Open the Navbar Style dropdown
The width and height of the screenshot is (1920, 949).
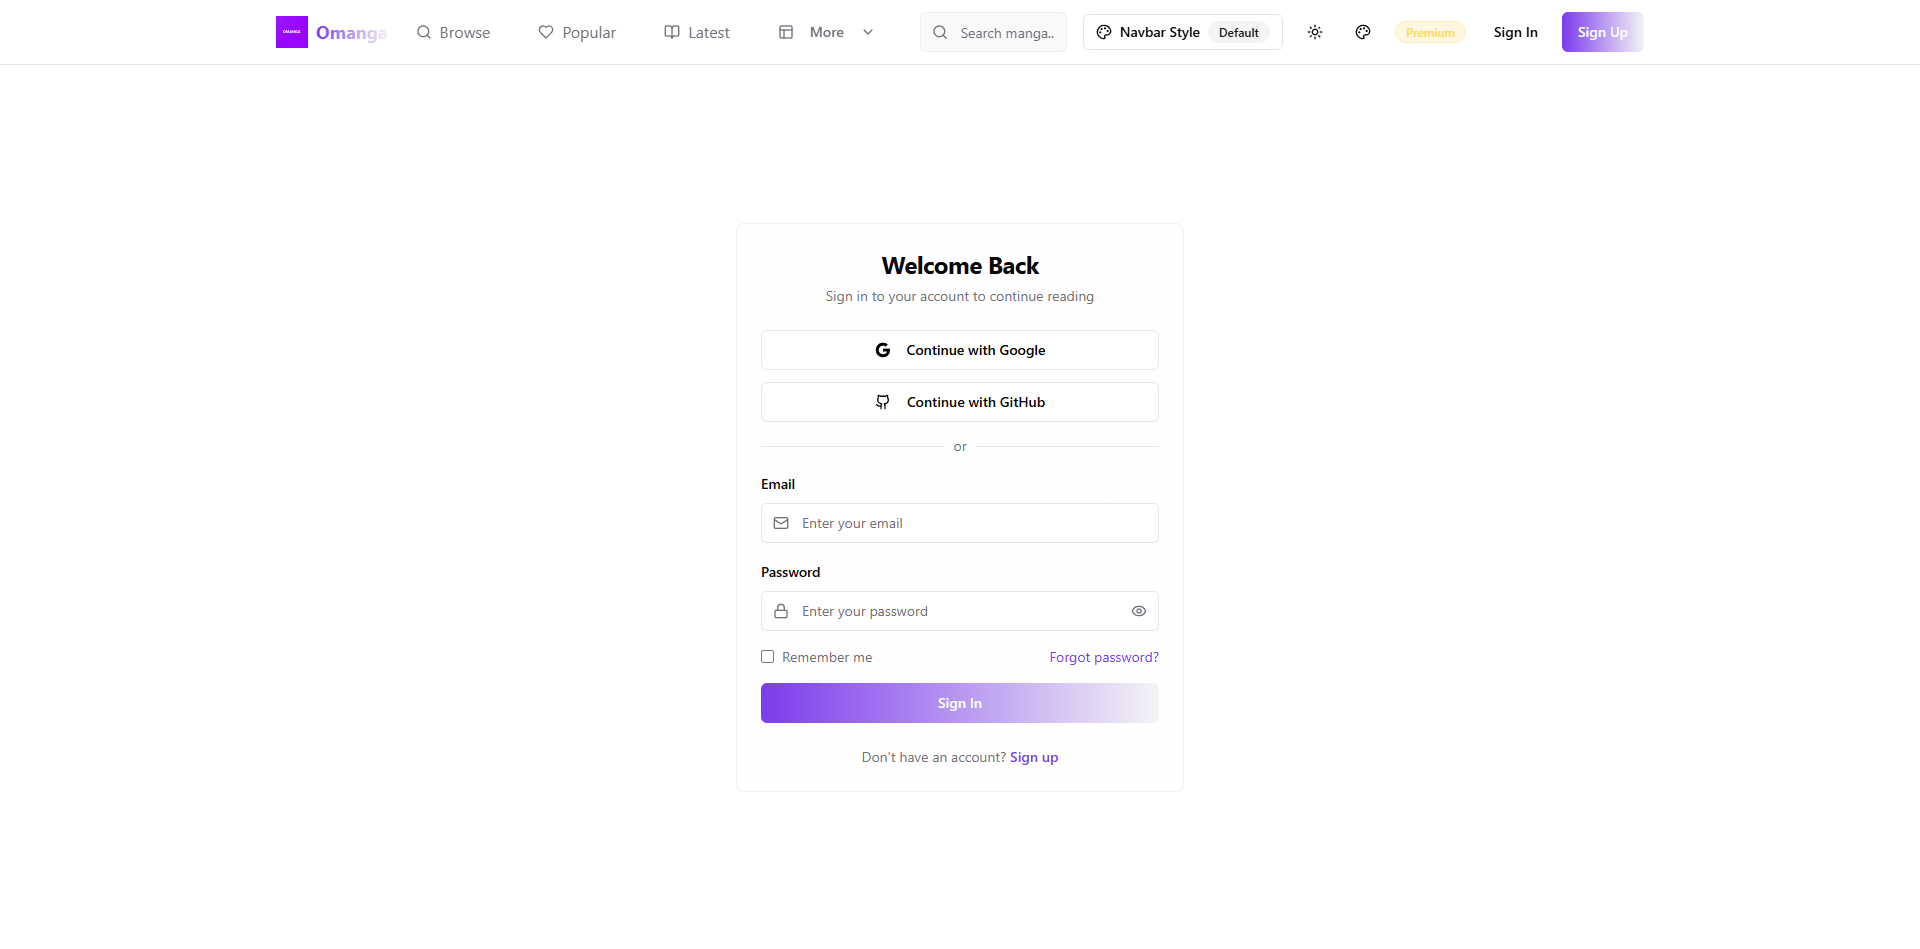pyautogui.click(x=1182, y=32)
